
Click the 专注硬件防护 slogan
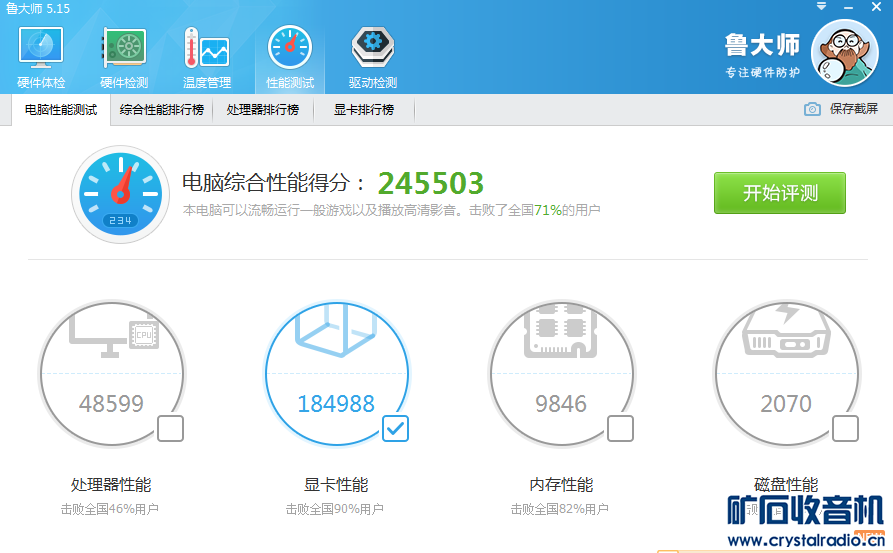[763, 72]
